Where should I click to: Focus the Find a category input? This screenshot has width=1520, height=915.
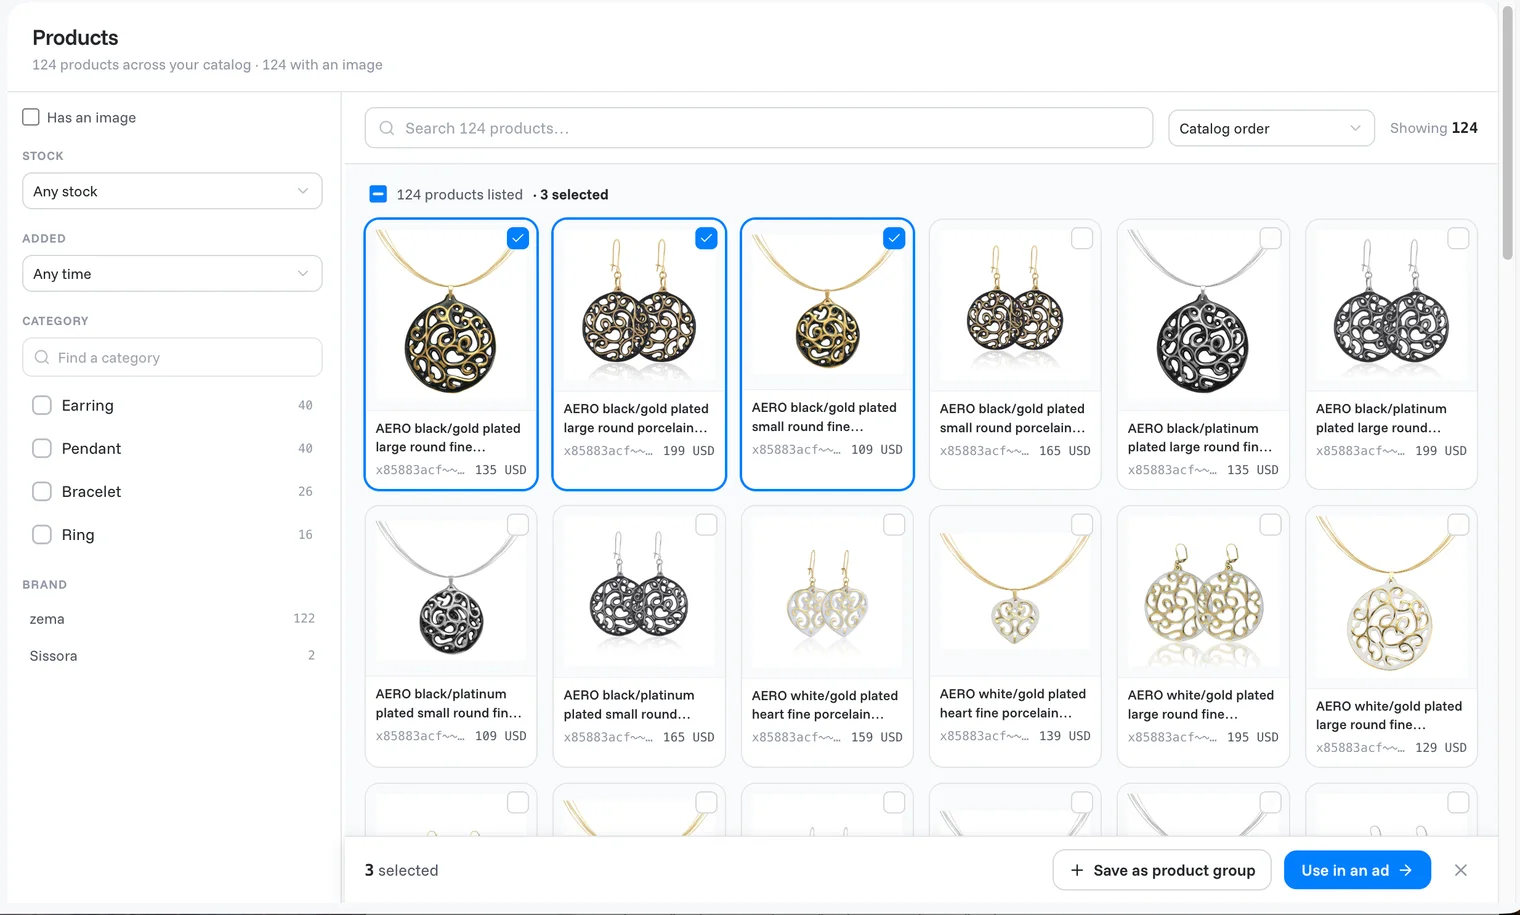[x=172, y=357]
